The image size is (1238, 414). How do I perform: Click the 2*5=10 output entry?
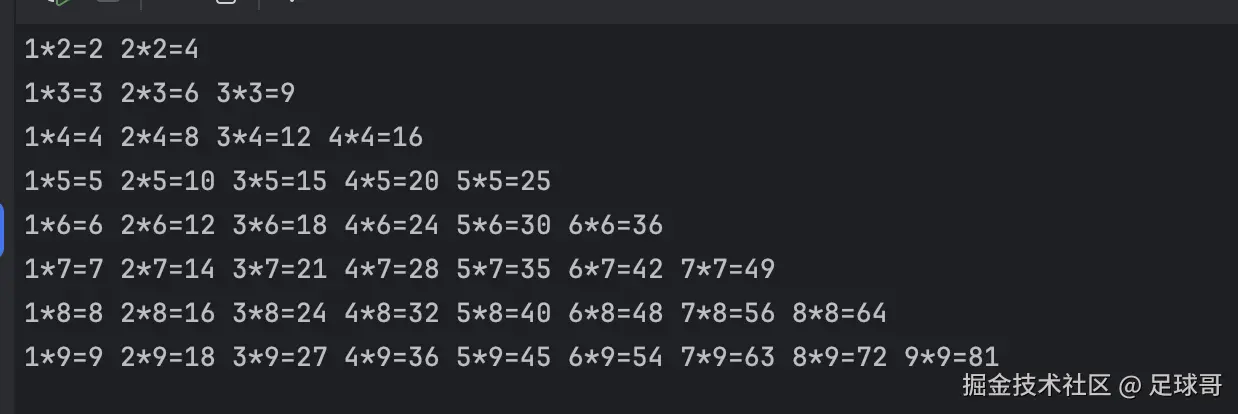pyautogui.click(x=167, y=181)
